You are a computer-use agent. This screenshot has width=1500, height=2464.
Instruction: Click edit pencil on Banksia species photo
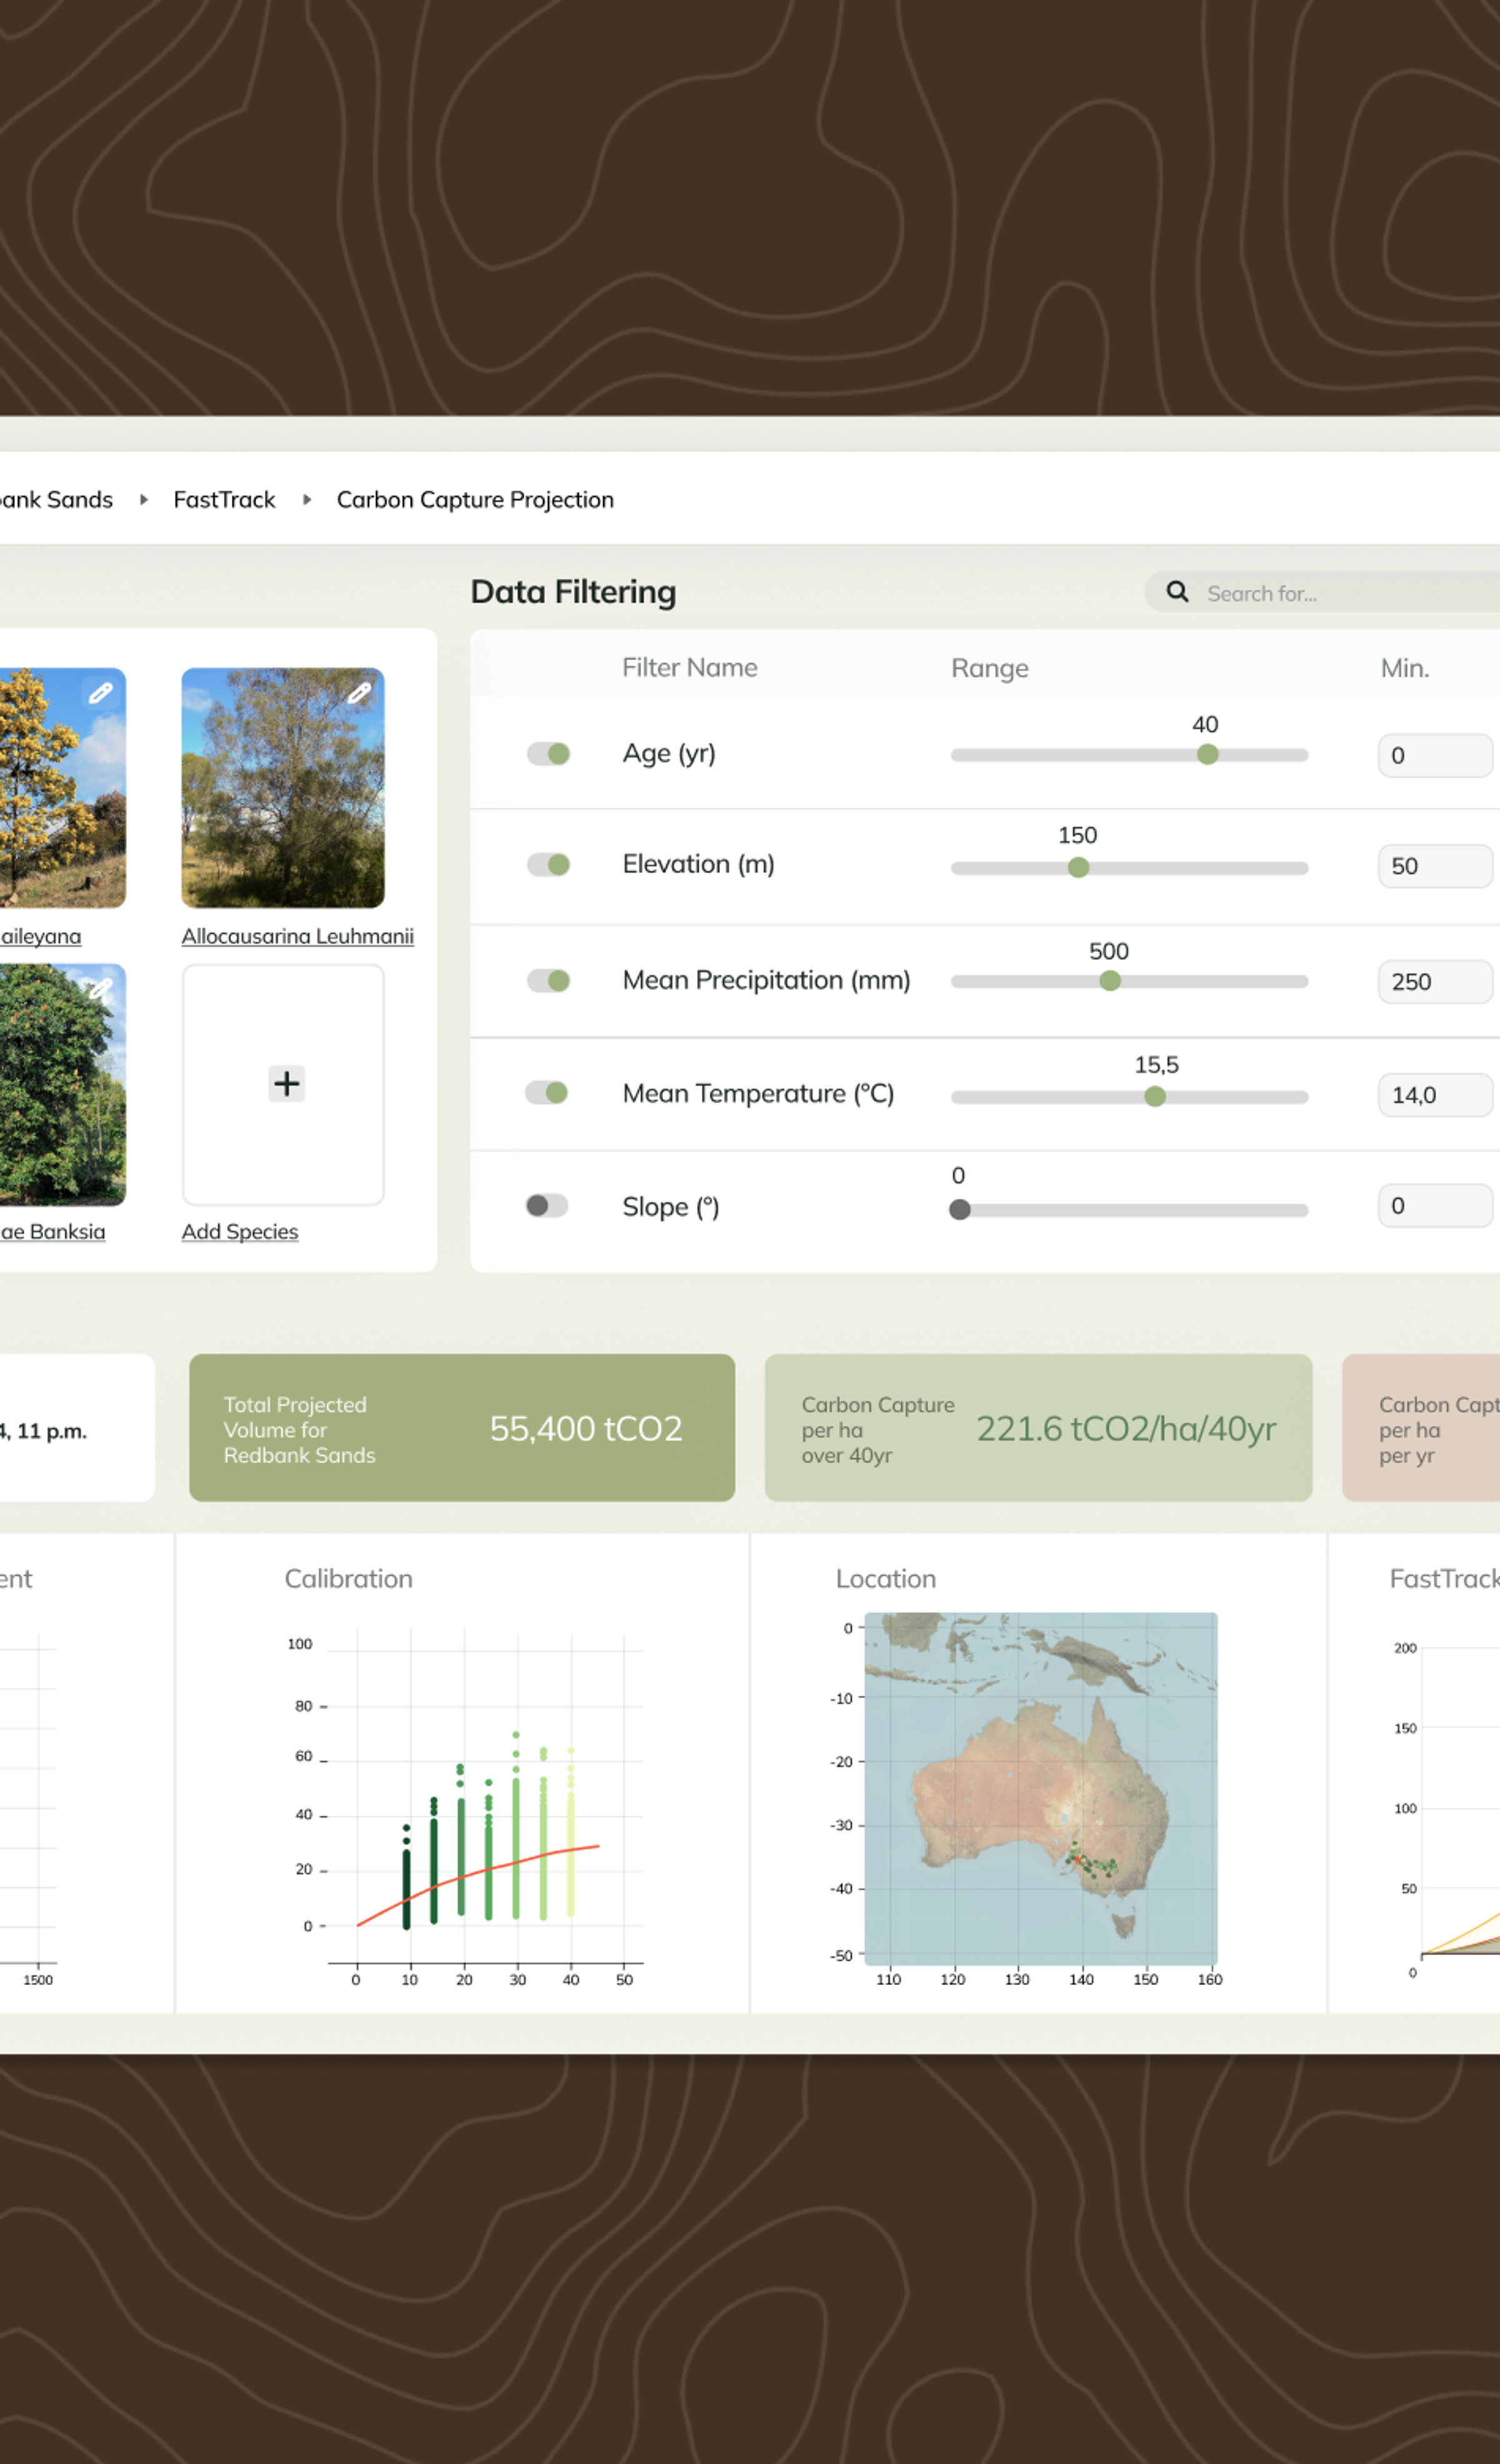pos(100,989)
